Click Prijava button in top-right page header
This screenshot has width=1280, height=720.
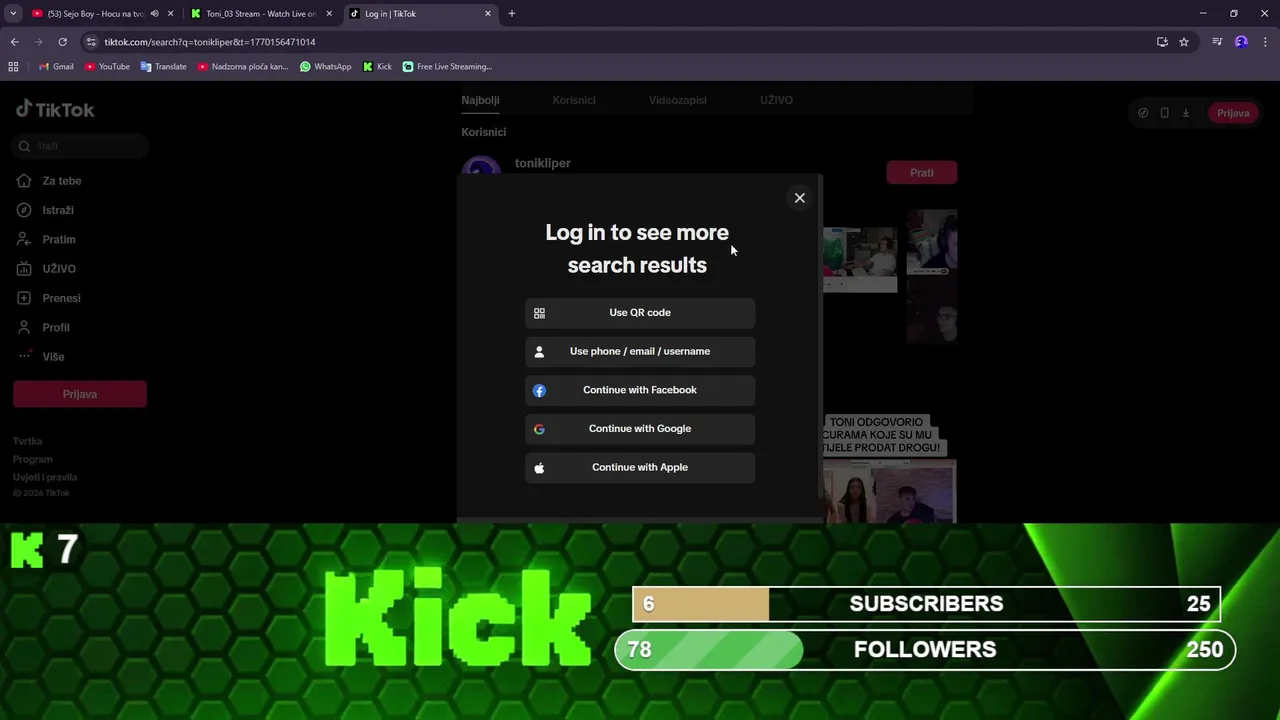coord(1232,113)
